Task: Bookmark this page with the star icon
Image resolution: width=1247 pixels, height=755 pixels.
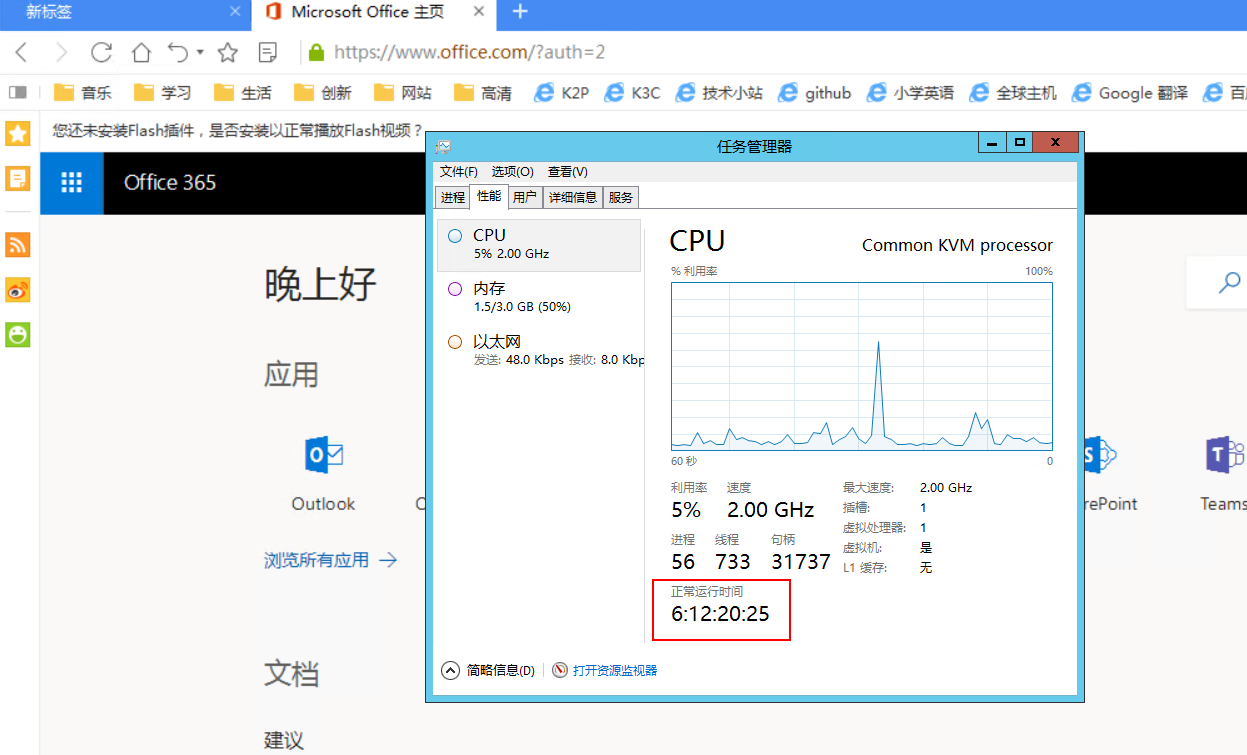Action: tap(228, 52)
